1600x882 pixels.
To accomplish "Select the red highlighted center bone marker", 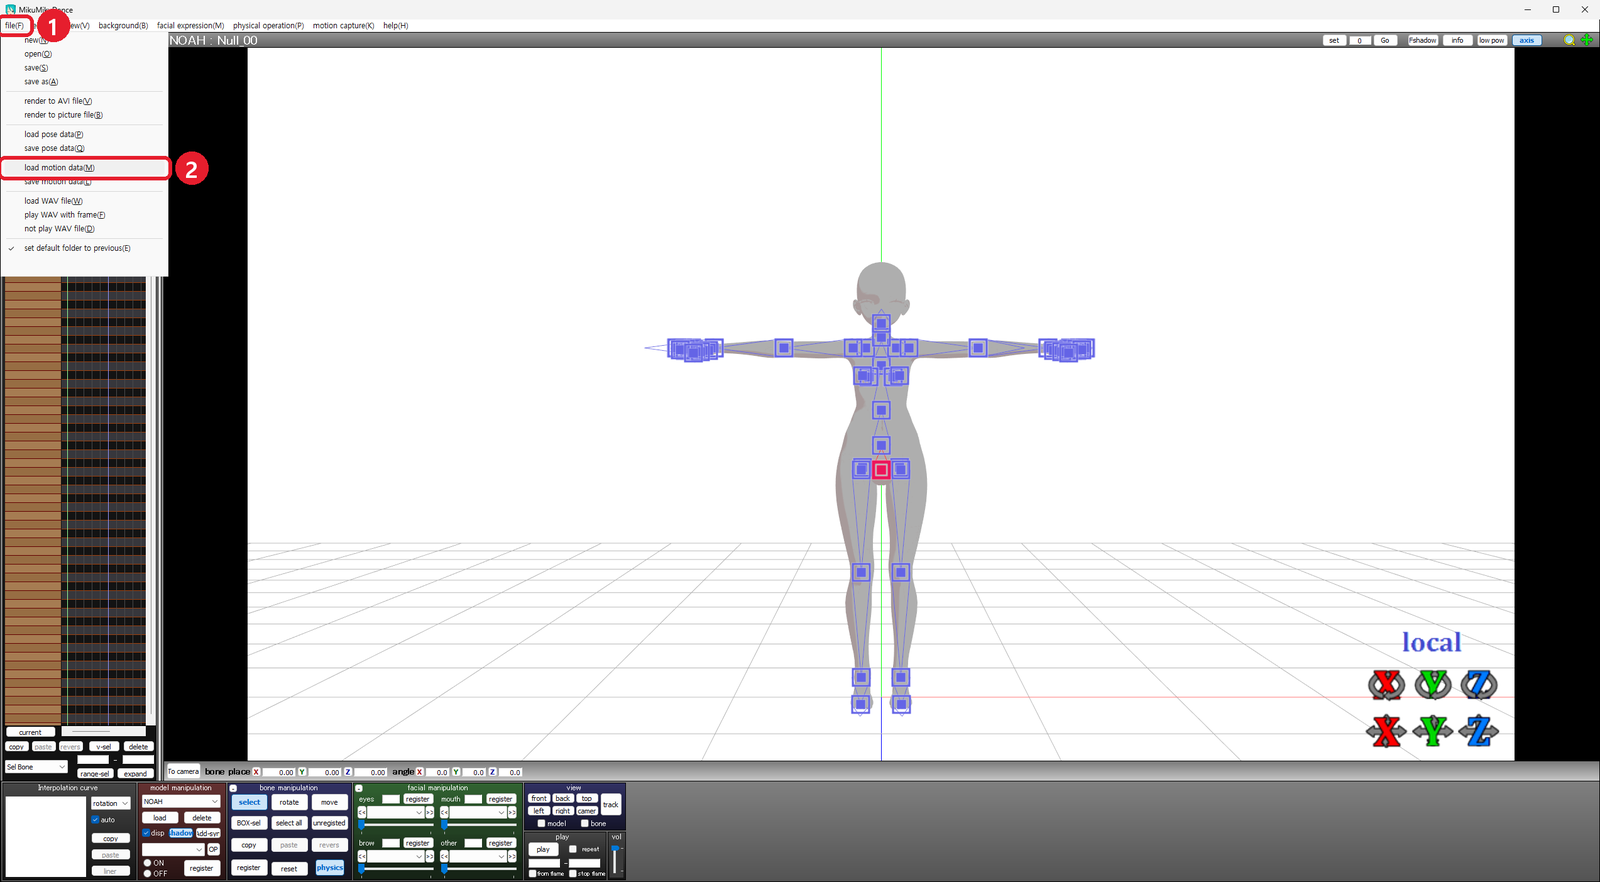I will pyautogui.click(x=881, y=470).
